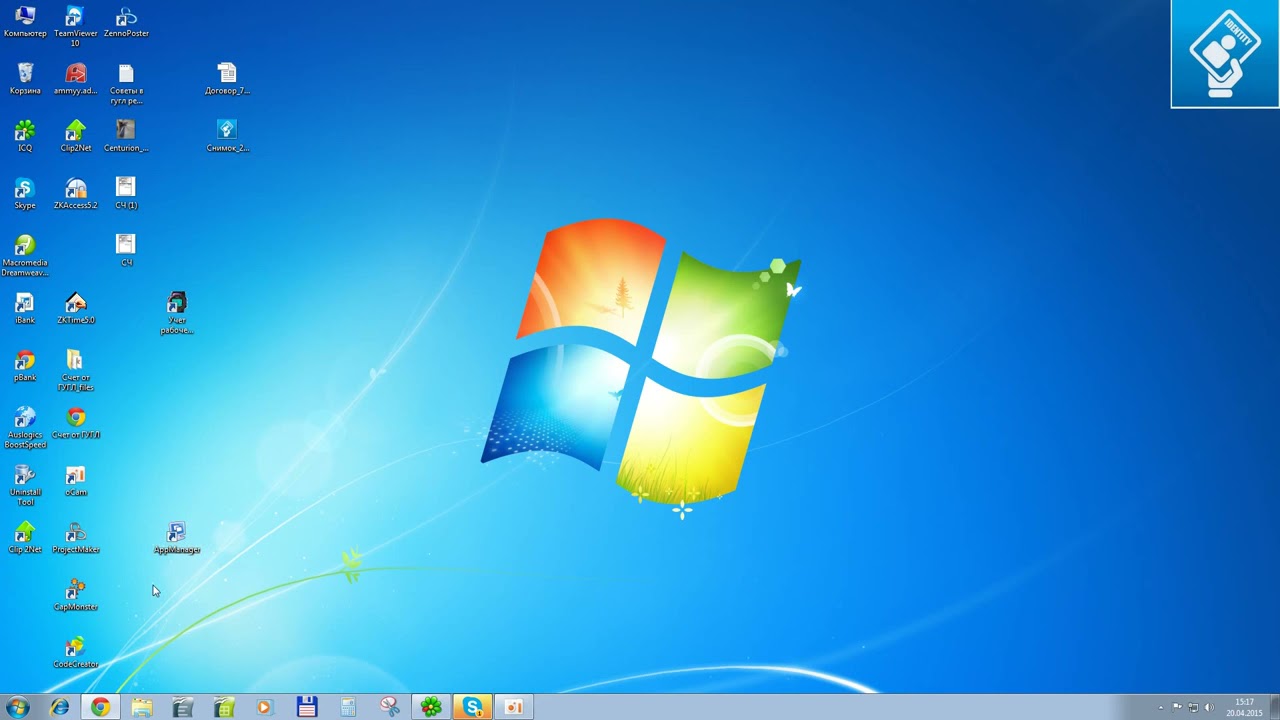Viewport: 1280px width, 720px height.
Task: Select the Учет рабочего shortcut icon
Action: pyautogui.click(x=177, y=314)
